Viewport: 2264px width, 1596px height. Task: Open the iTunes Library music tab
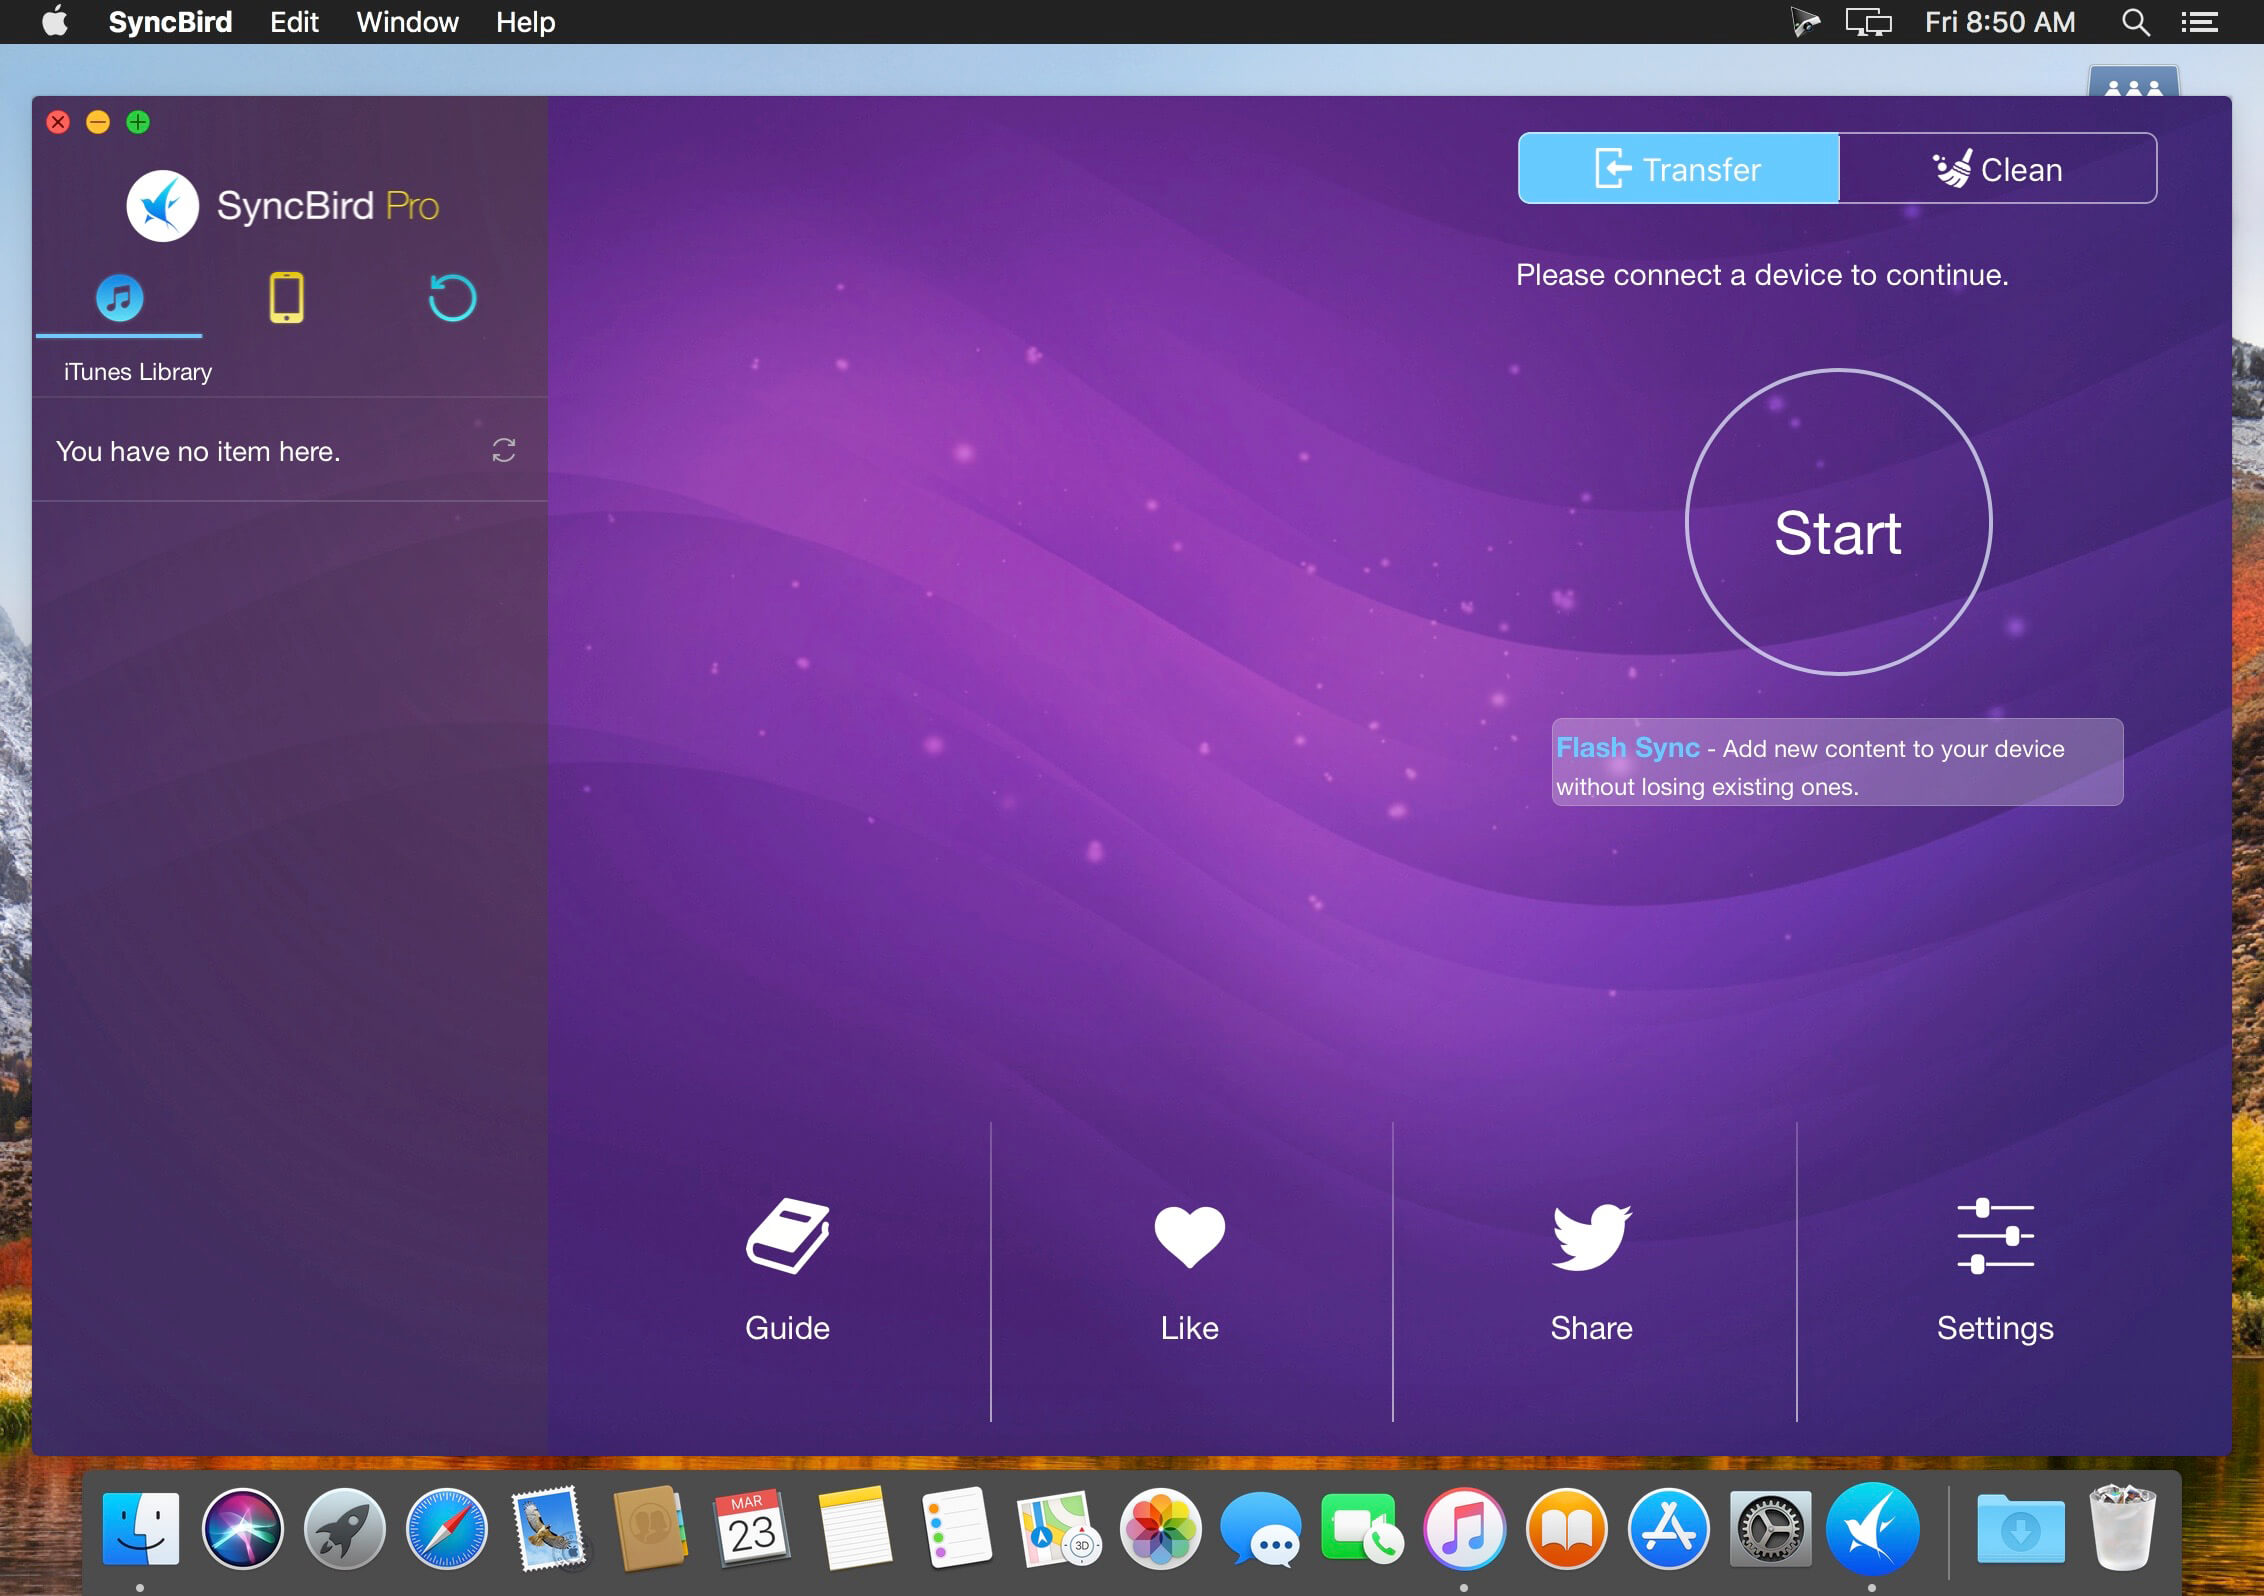119,298
